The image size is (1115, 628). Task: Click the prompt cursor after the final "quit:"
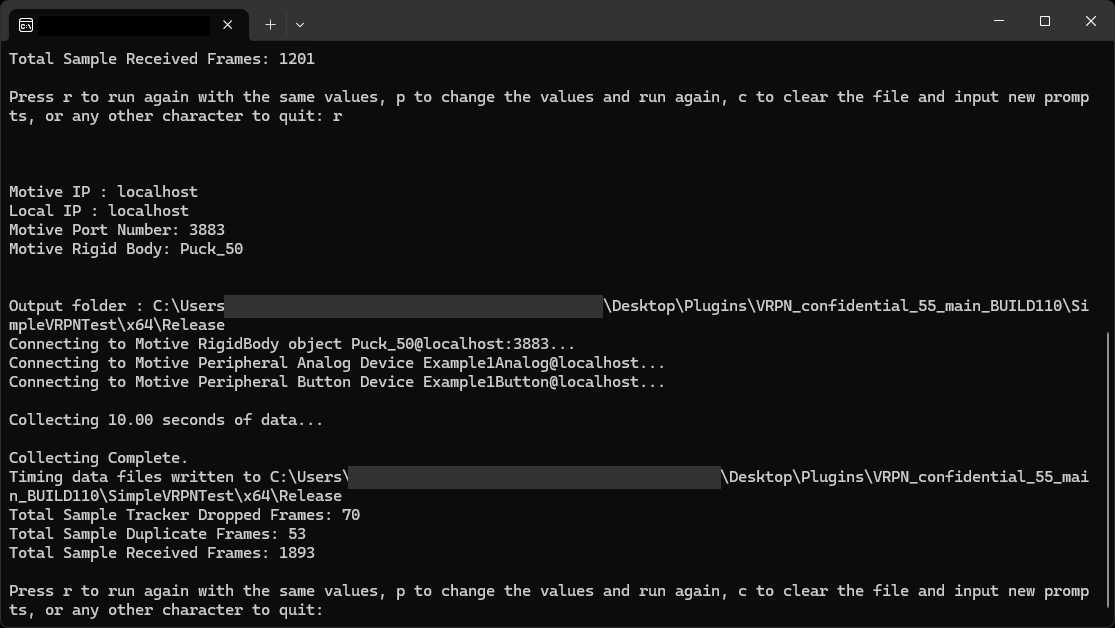point(335,610)
